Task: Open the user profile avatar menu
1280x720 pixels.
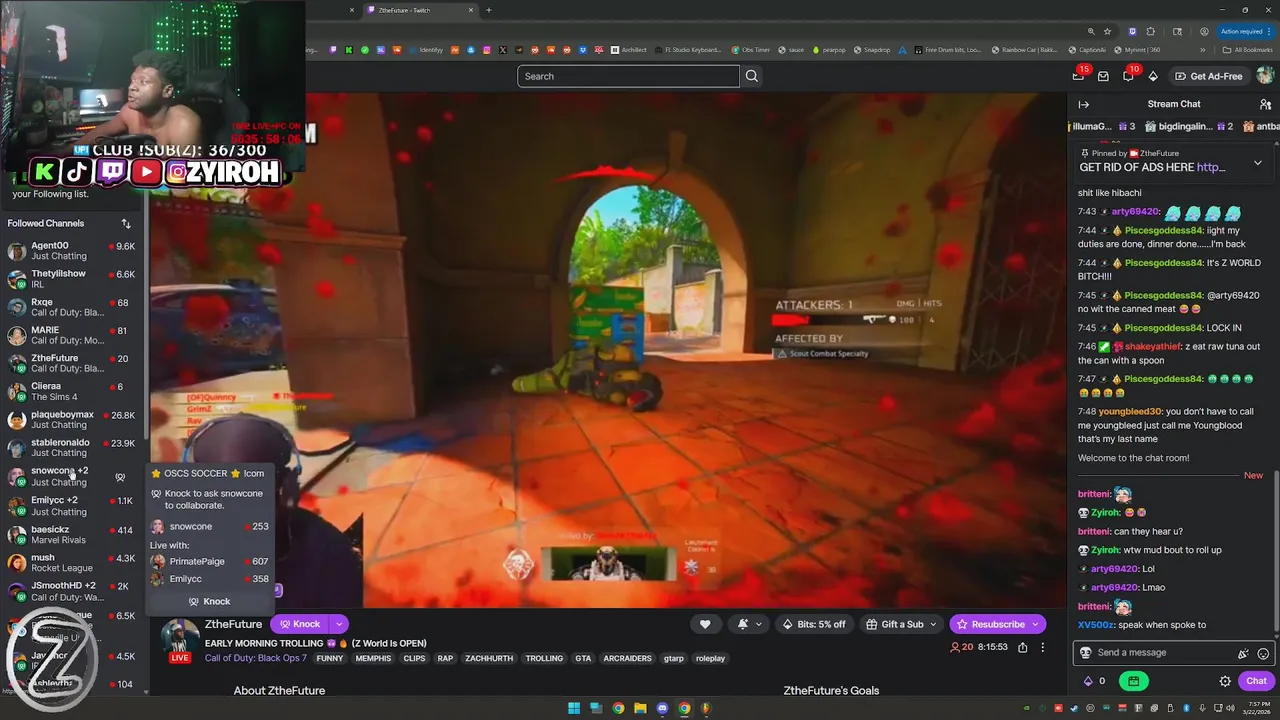Action: [1265, 76]
